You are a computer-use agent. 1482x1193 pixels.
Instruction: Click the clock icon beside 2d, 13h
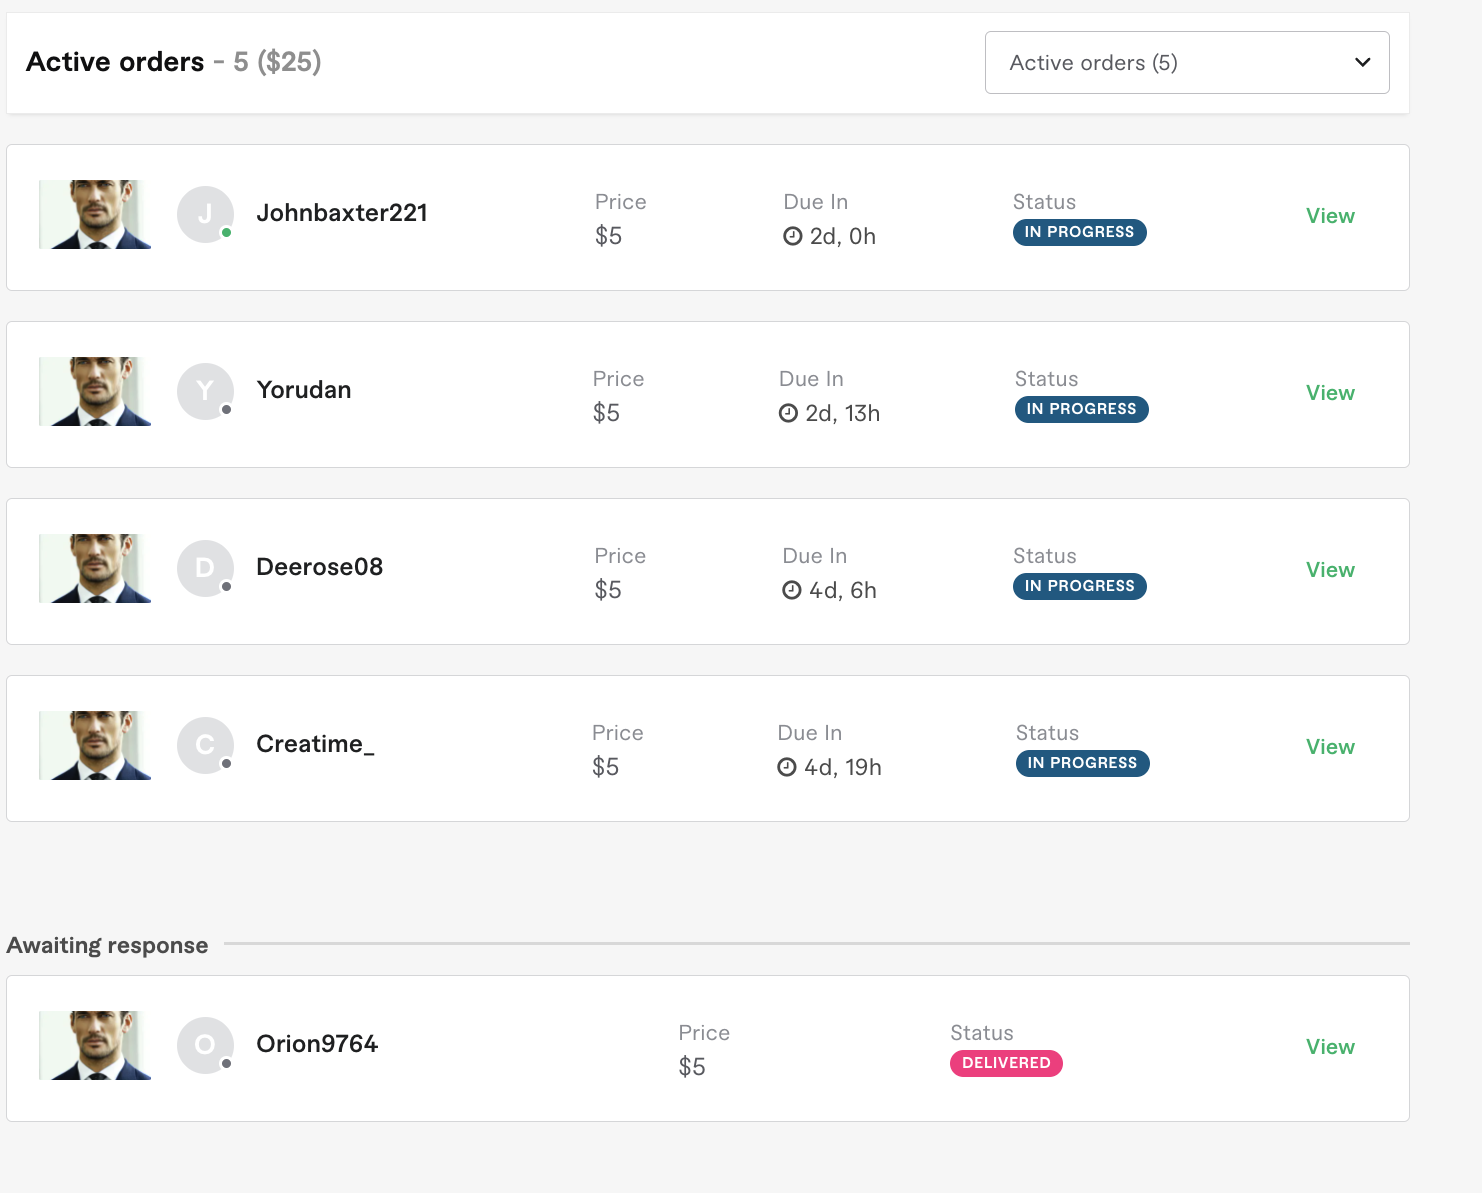tap(789, 413)
